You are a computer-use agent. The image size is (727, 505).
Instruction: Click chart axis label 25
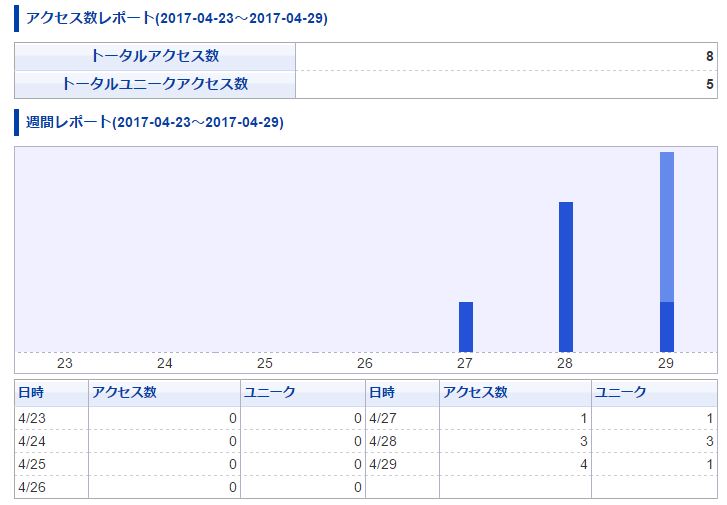click(x=265, y=363)
